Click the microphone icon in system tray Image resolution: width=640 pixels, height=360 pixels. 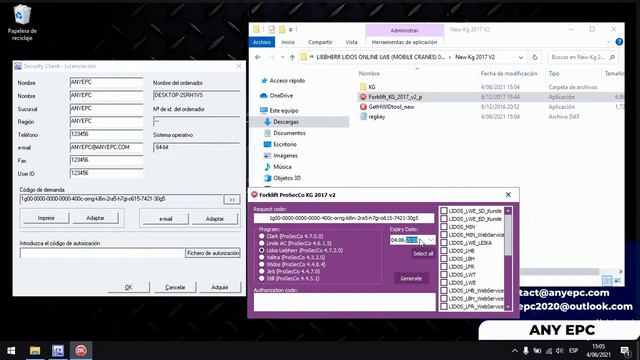click(x=526, y=351)
